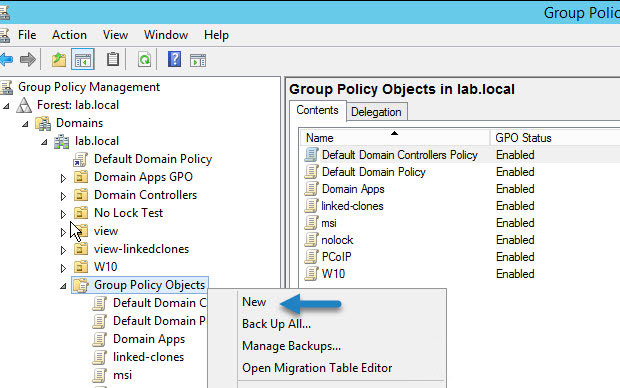The height and width of the screenshot is (388, 620).
Task: Click the Forest: lab.local triangle icon
Action: 24,105
